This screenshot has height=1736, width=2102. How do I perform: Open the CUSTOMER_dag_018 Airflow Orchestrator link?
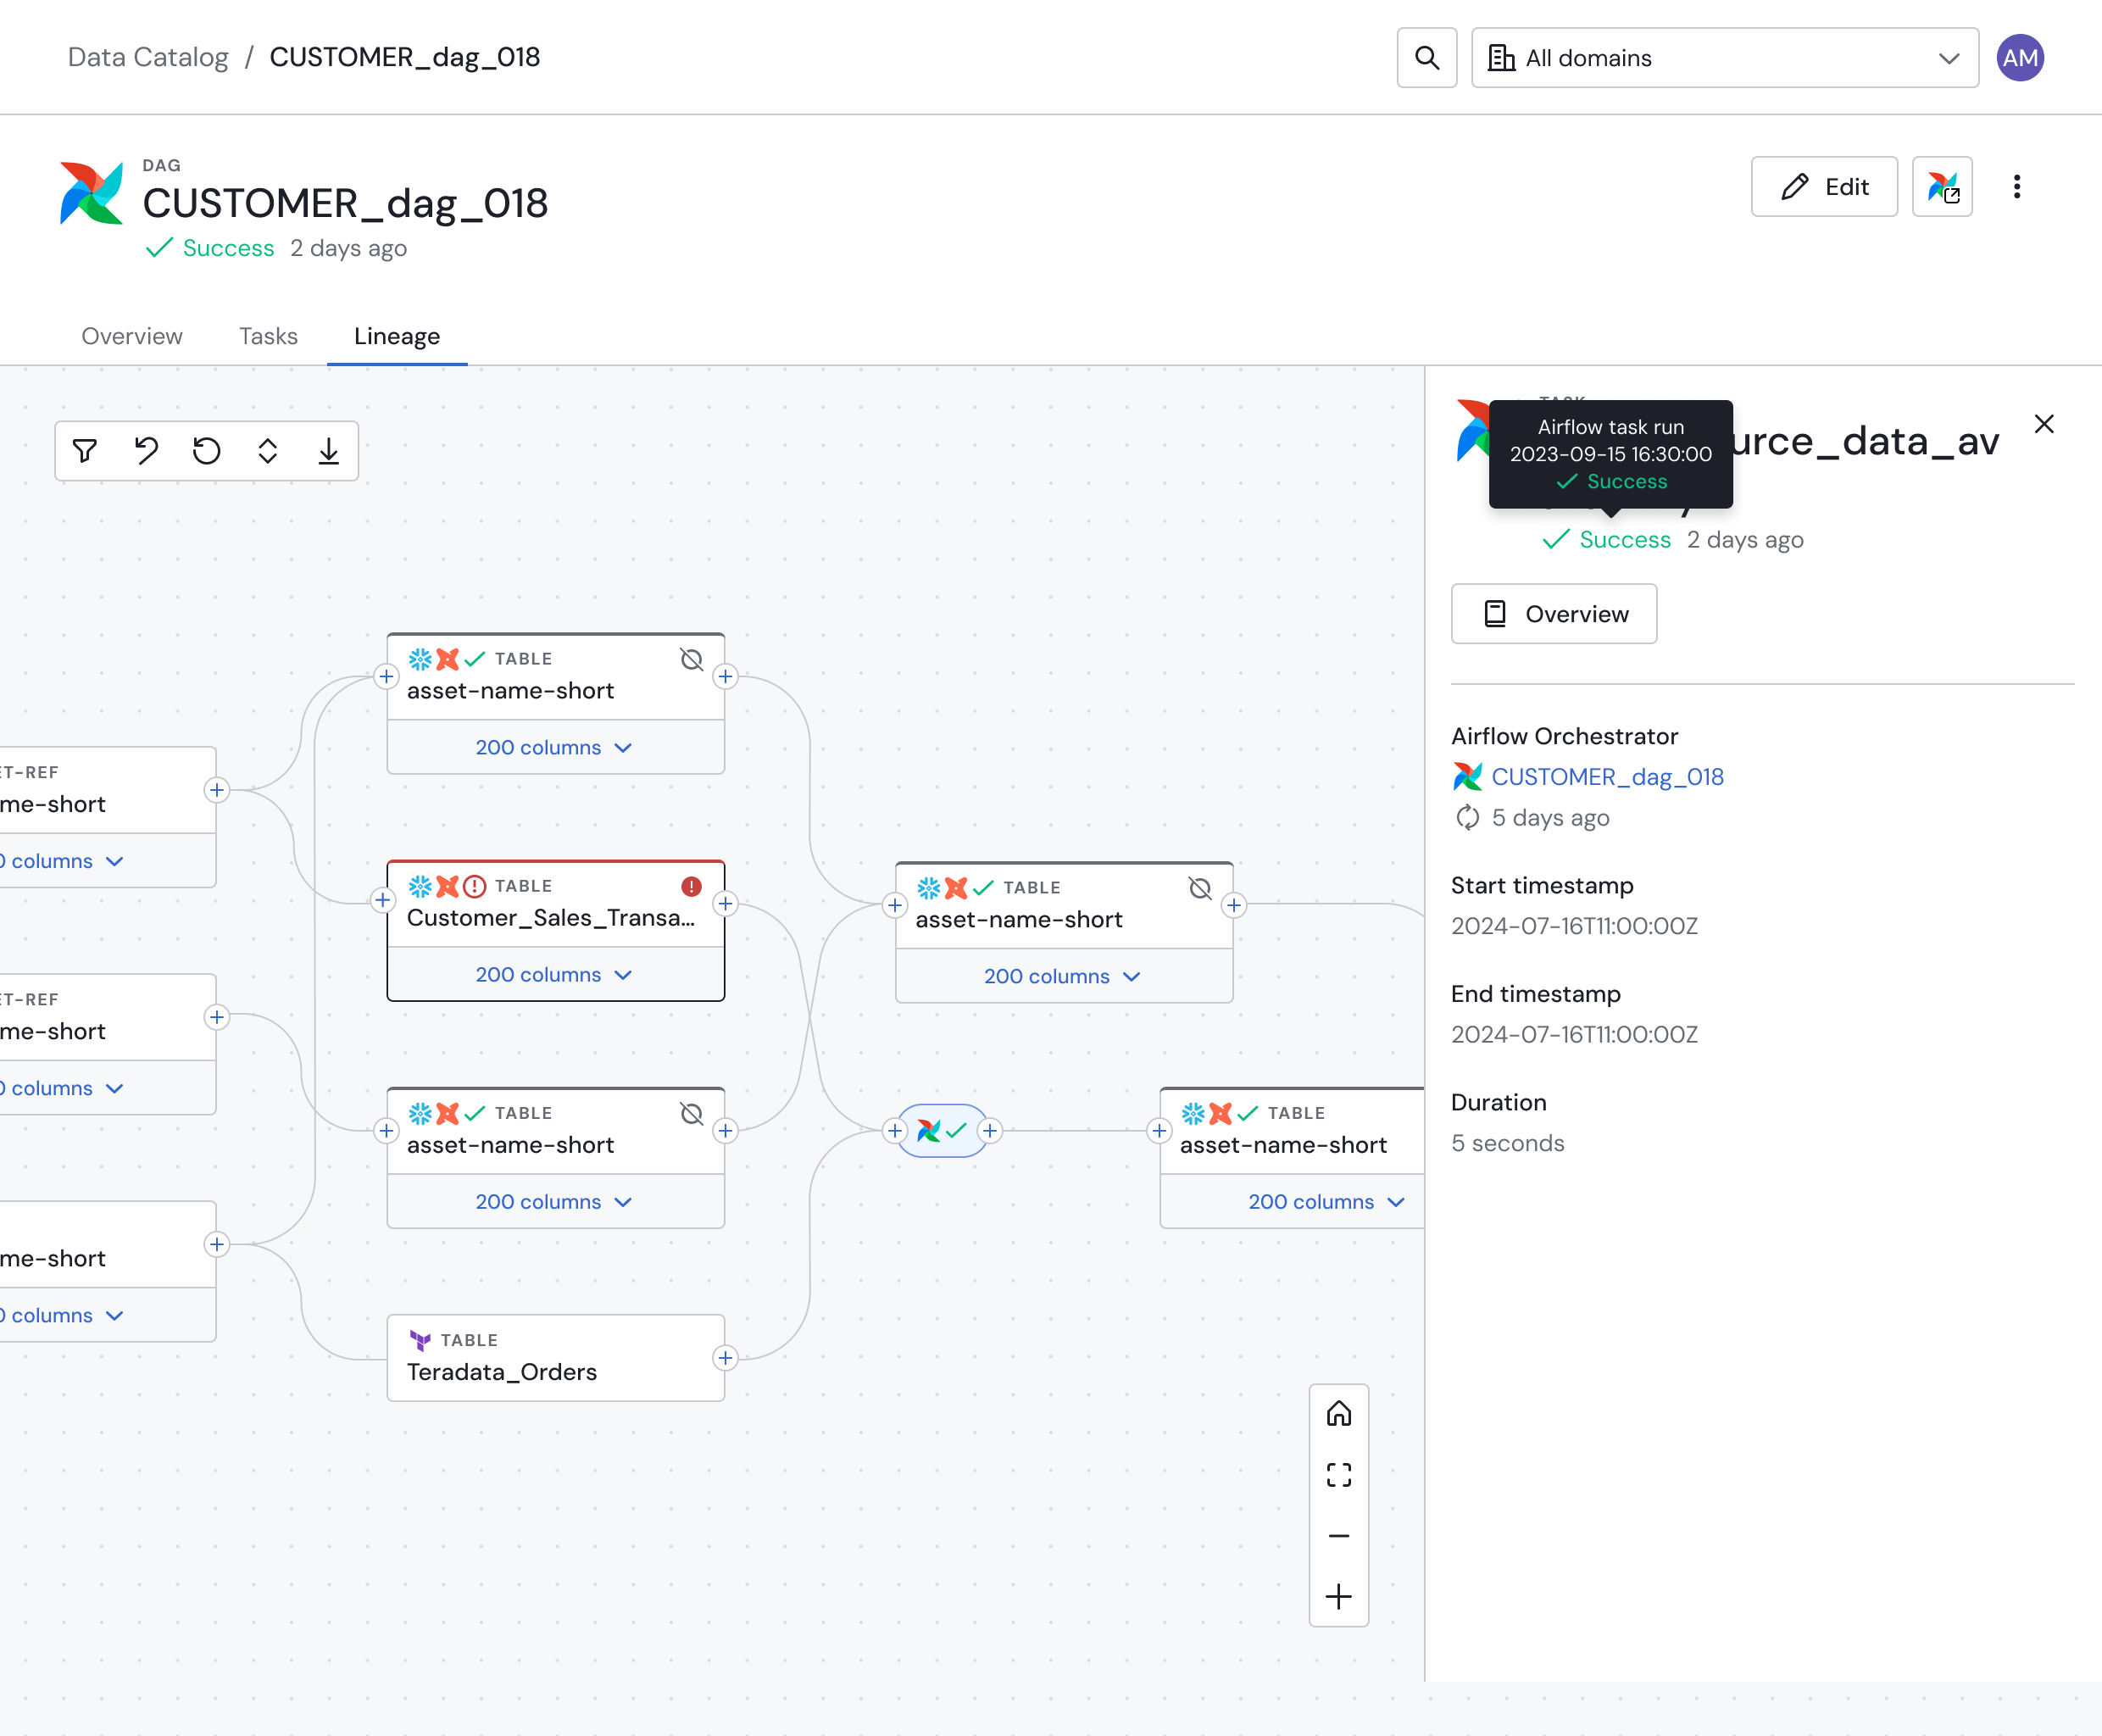[x=1607, y=776]
